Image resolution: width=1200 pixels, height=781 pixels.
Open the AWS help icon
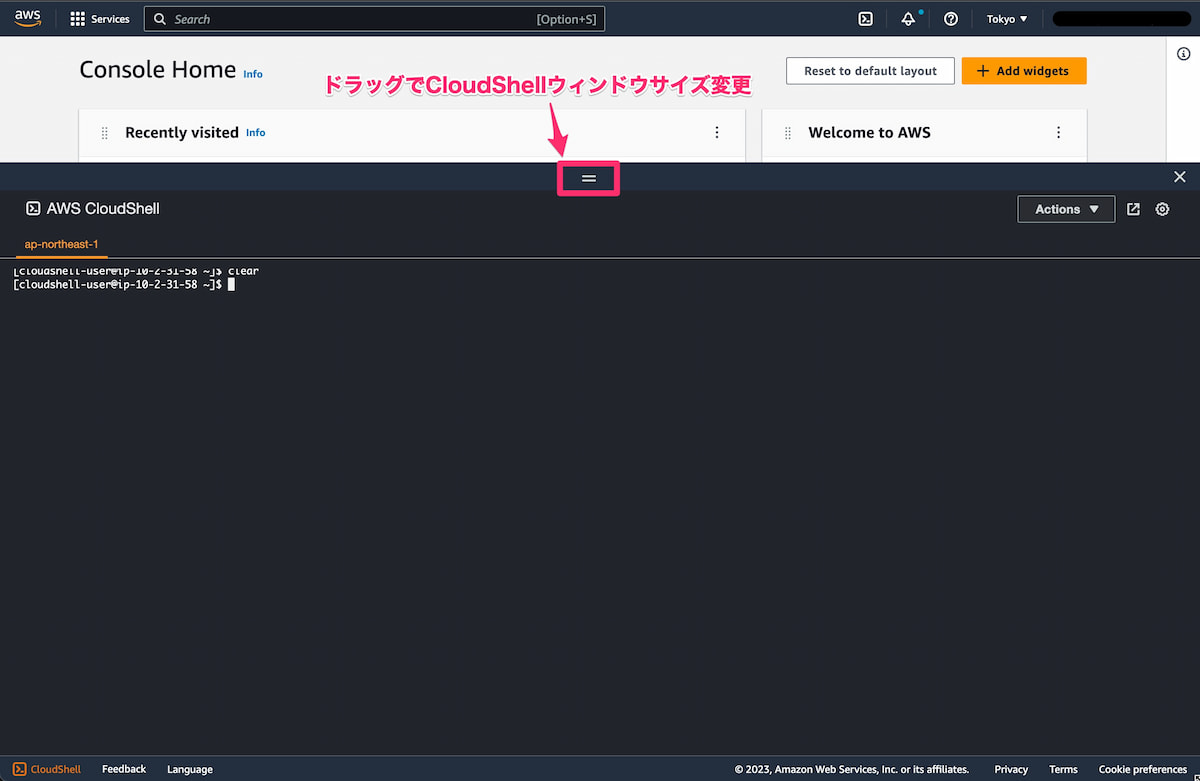click(x=950, y=18)
